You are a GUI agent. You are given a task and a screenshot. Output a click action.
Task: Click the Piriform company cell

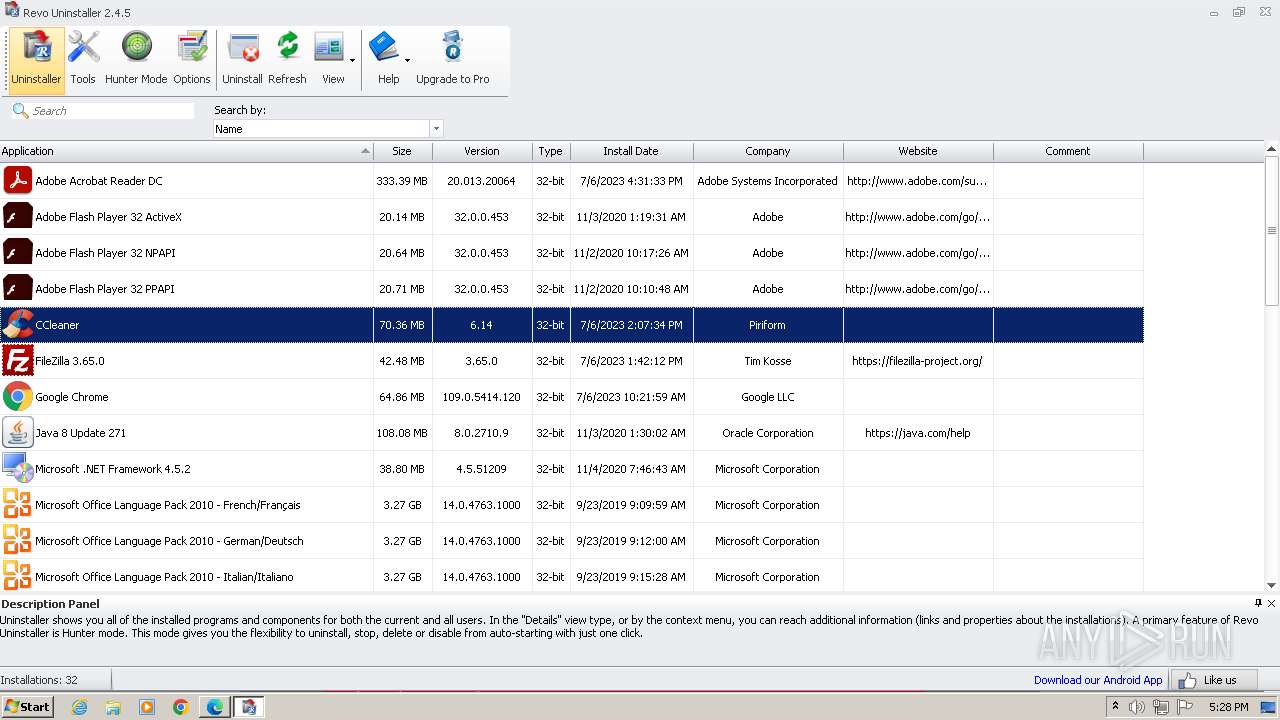pos(768,325)
